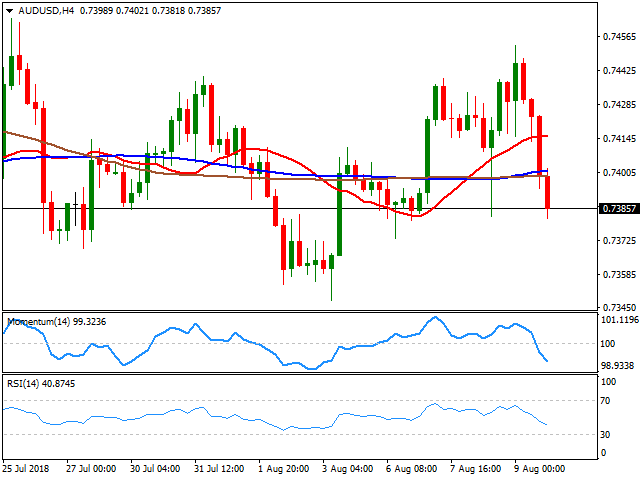
Task: Click the current price label 0.73857
Action: click(619, 209)
